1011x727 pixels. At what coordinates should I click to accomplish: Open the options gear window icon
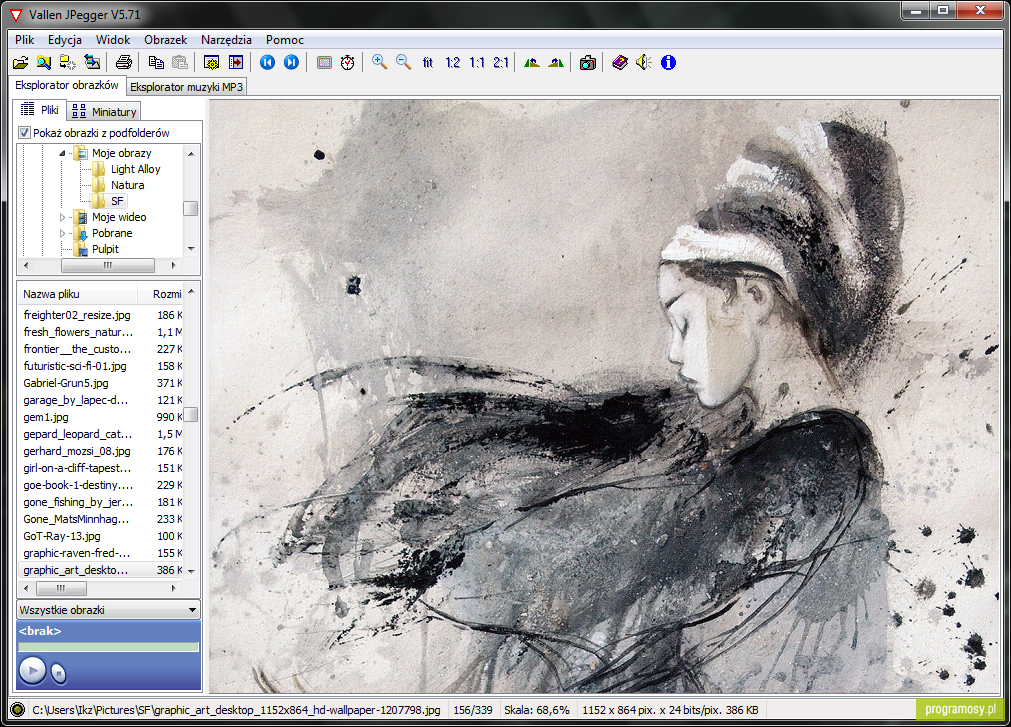(x=211, y=63)
